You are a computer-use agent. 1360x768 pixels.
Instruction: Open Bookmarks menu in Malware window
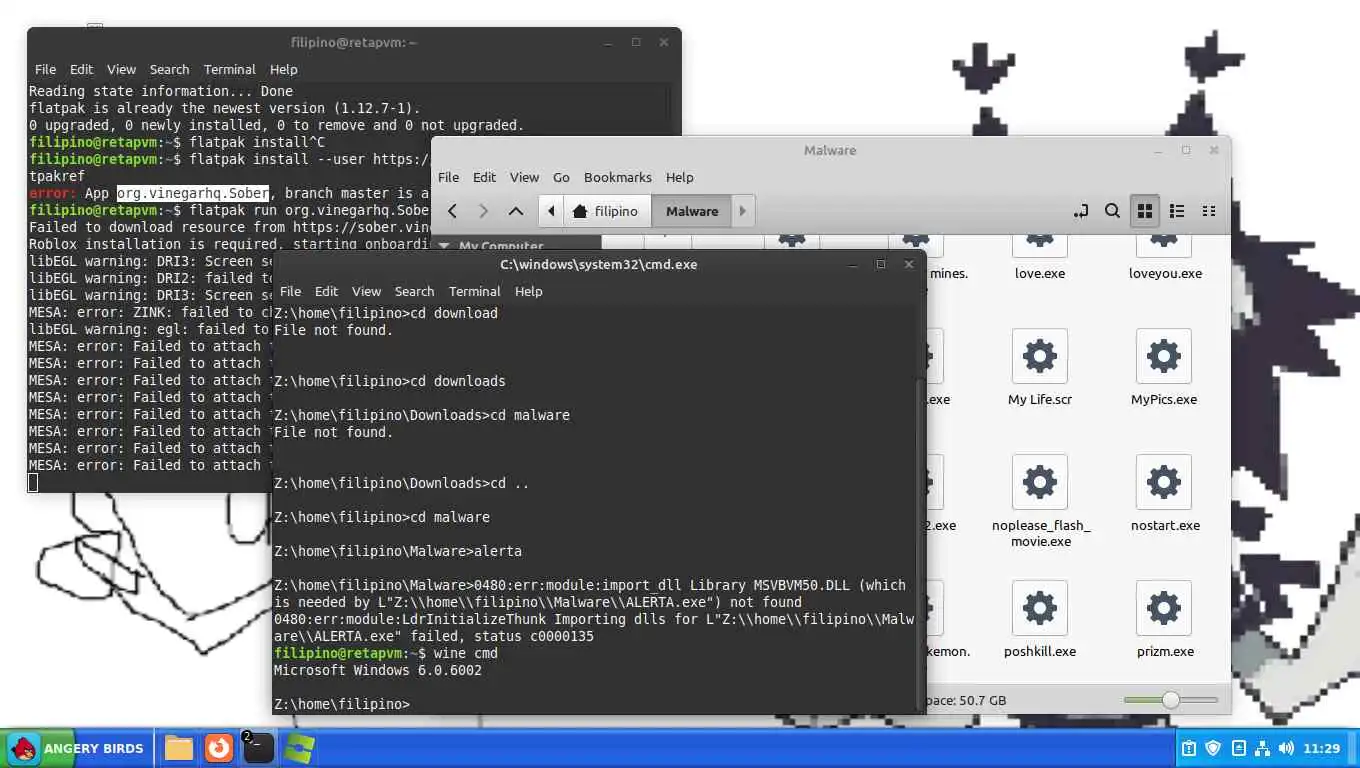pyautogui.click(x=618, y=177)
